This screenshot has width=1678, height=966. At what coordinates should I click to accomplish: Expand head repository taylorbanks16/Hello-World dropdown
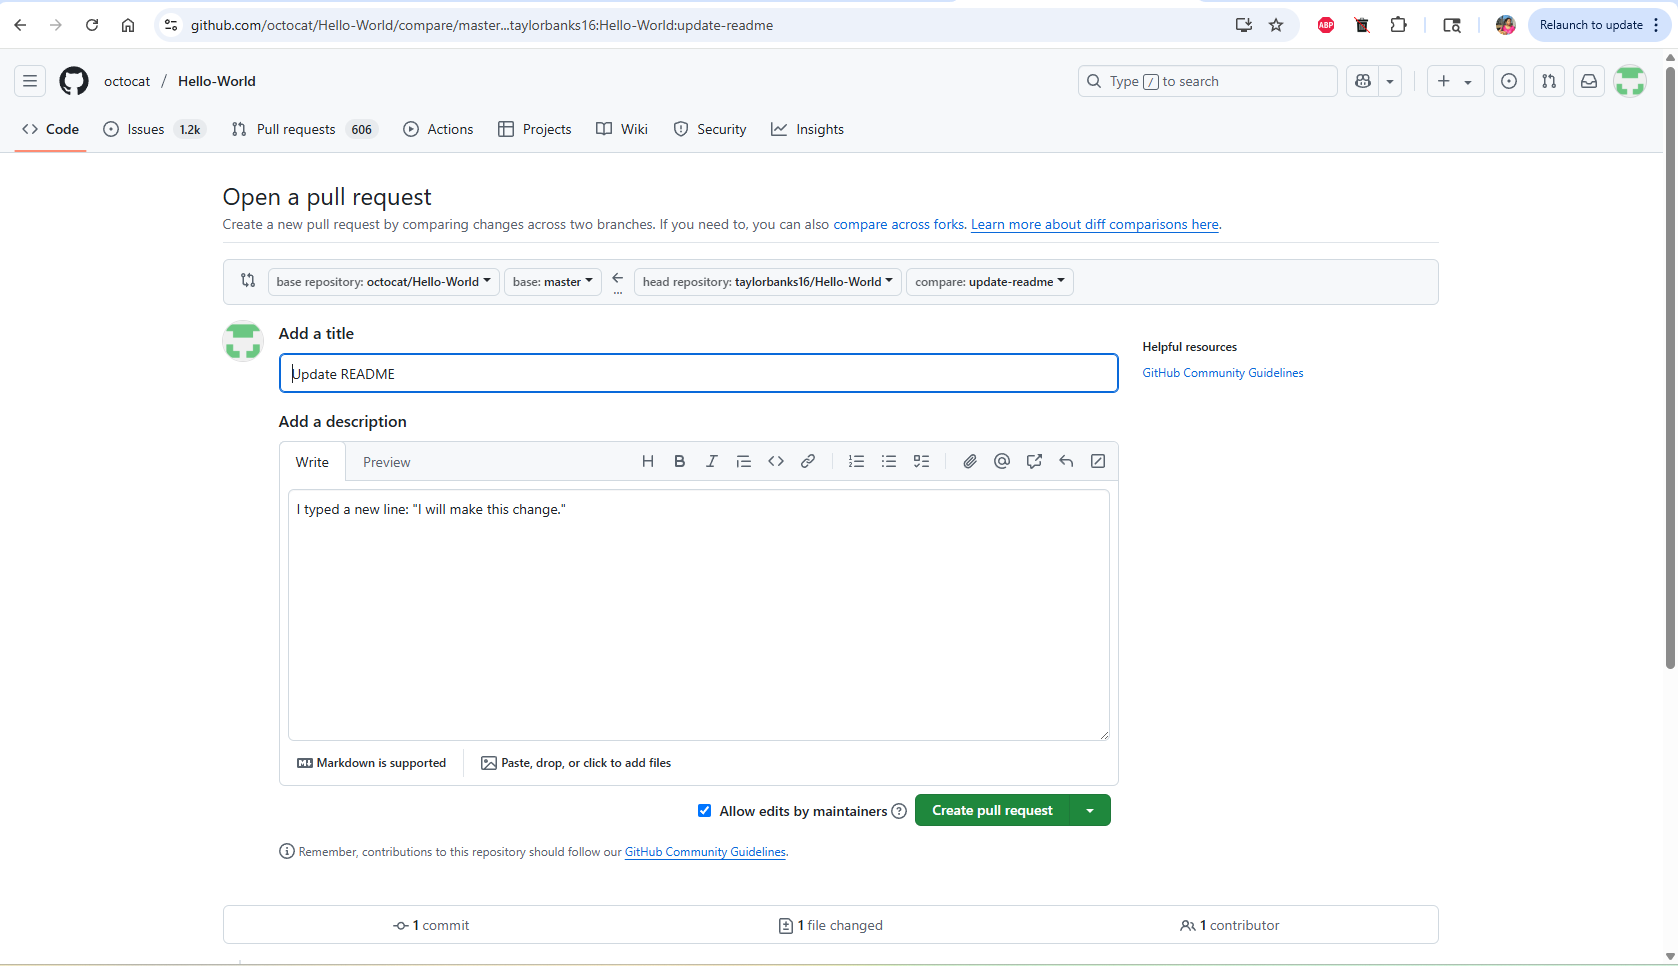pyautogui.click(x=768, y=282)
